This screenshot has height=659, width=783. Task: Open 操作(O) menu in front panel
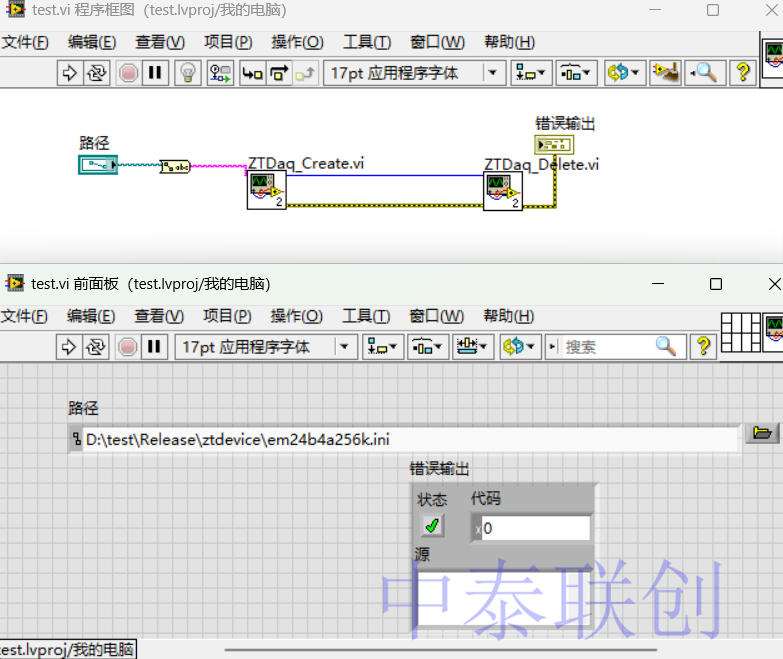(x=297, y=316)
